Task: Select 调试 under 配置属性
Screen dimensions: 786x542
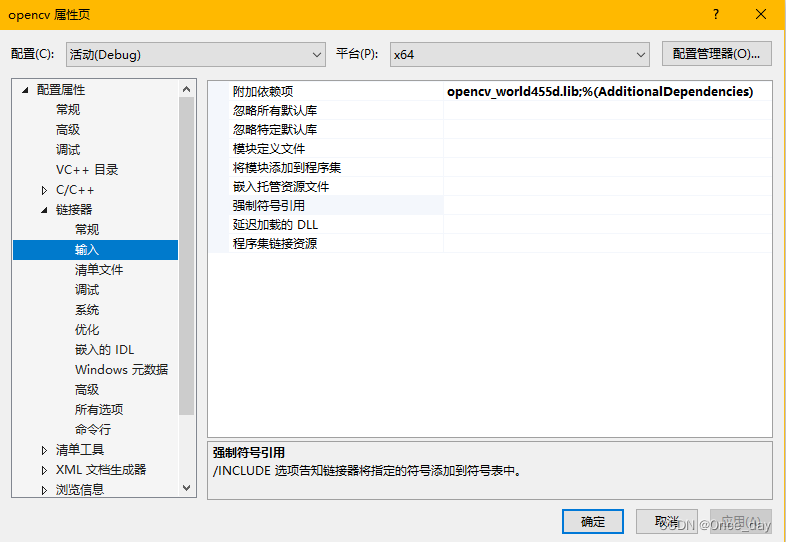Action: 68,149
